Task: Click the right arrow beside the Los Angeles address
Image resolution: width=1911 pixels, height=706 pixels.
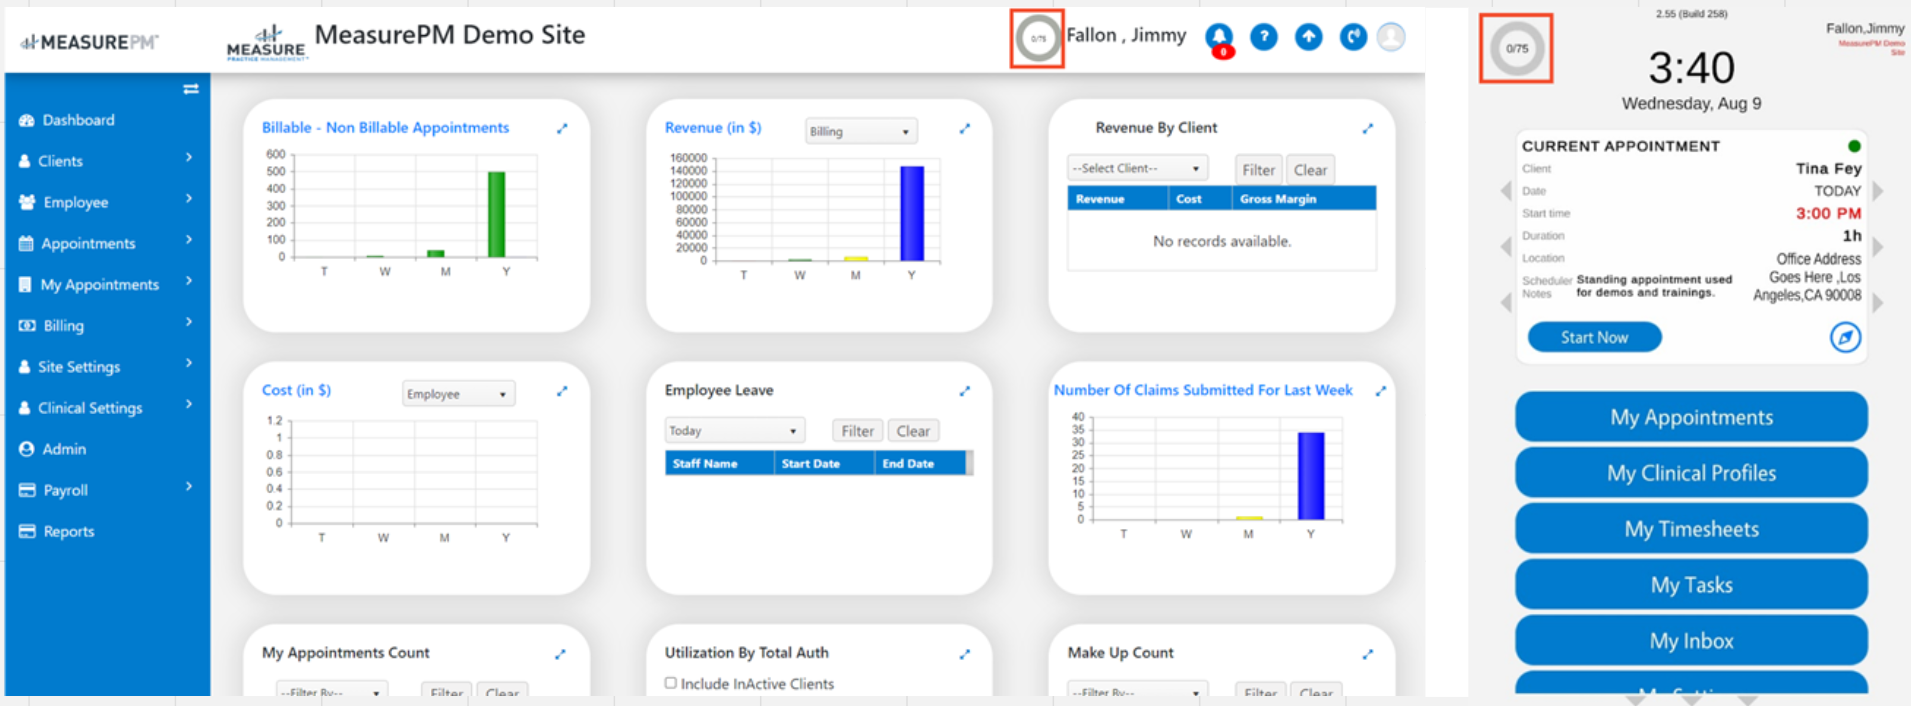Action: click(x=1877, y=302)
